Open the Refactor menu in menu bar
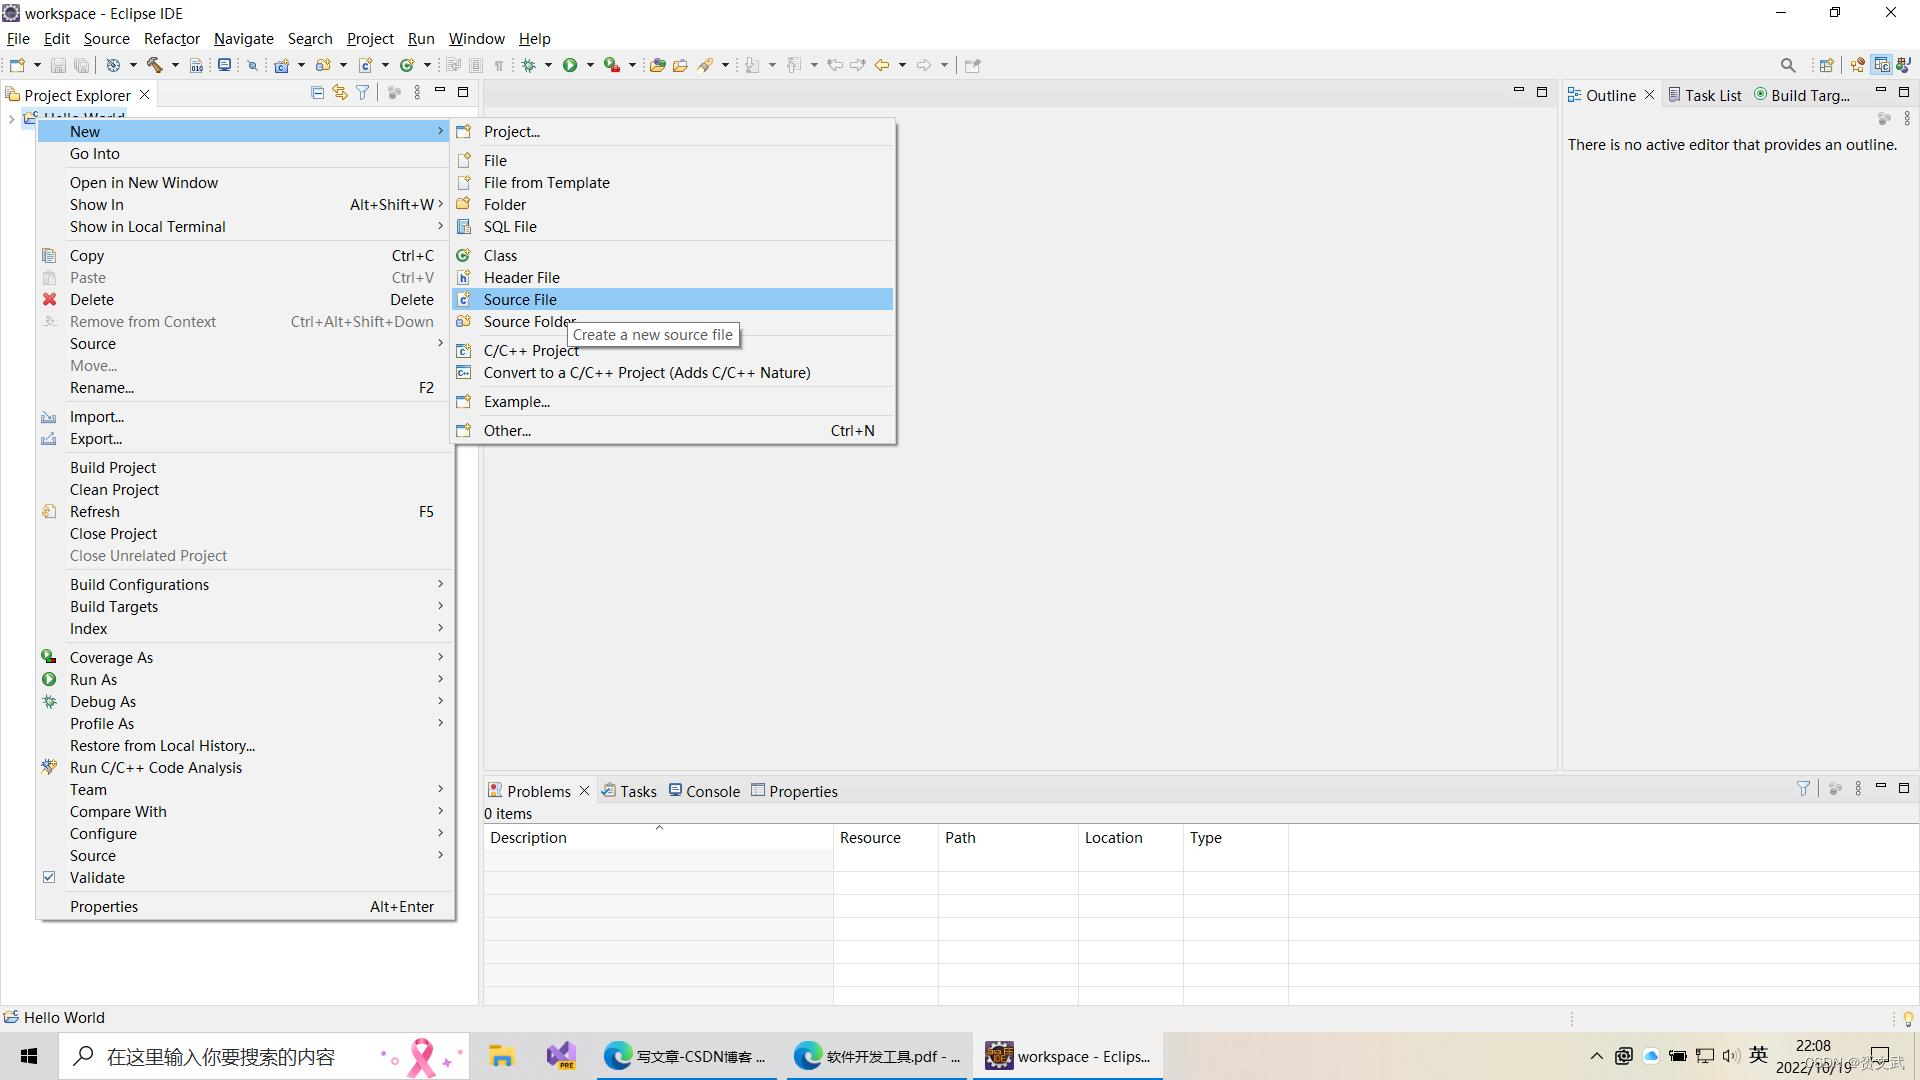The height and width of the screenshot is (1080, 1920). click(x=172, y=38)
